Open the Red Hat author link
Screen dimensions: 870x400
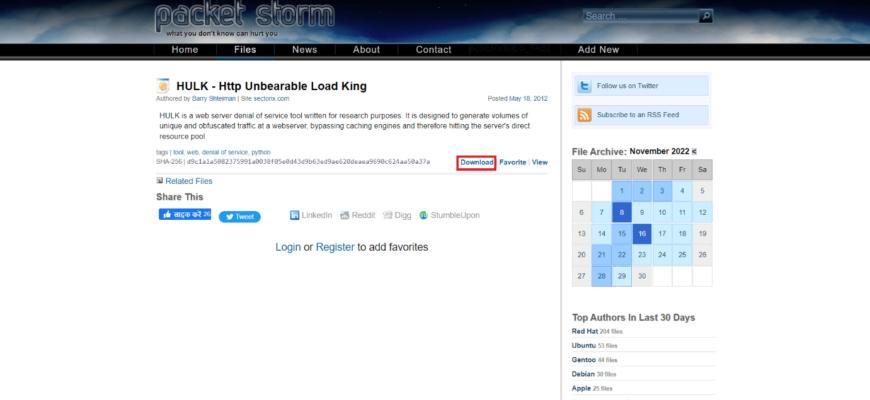coord(585,331)
